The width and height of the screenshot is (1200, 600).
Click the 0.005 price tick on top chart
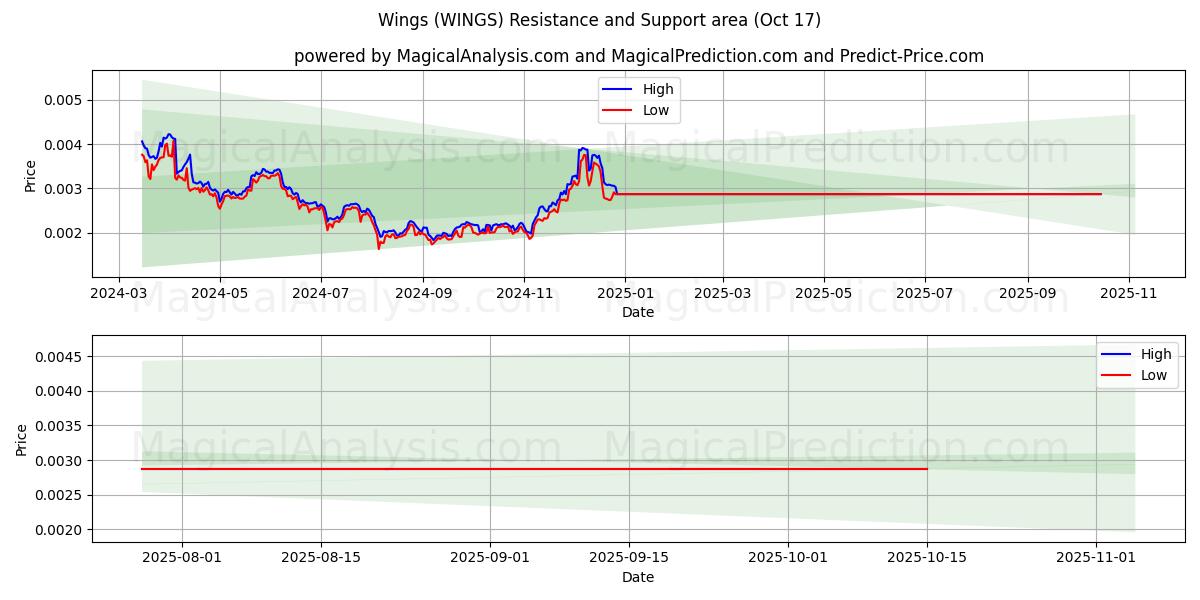[x=62, y=100]
